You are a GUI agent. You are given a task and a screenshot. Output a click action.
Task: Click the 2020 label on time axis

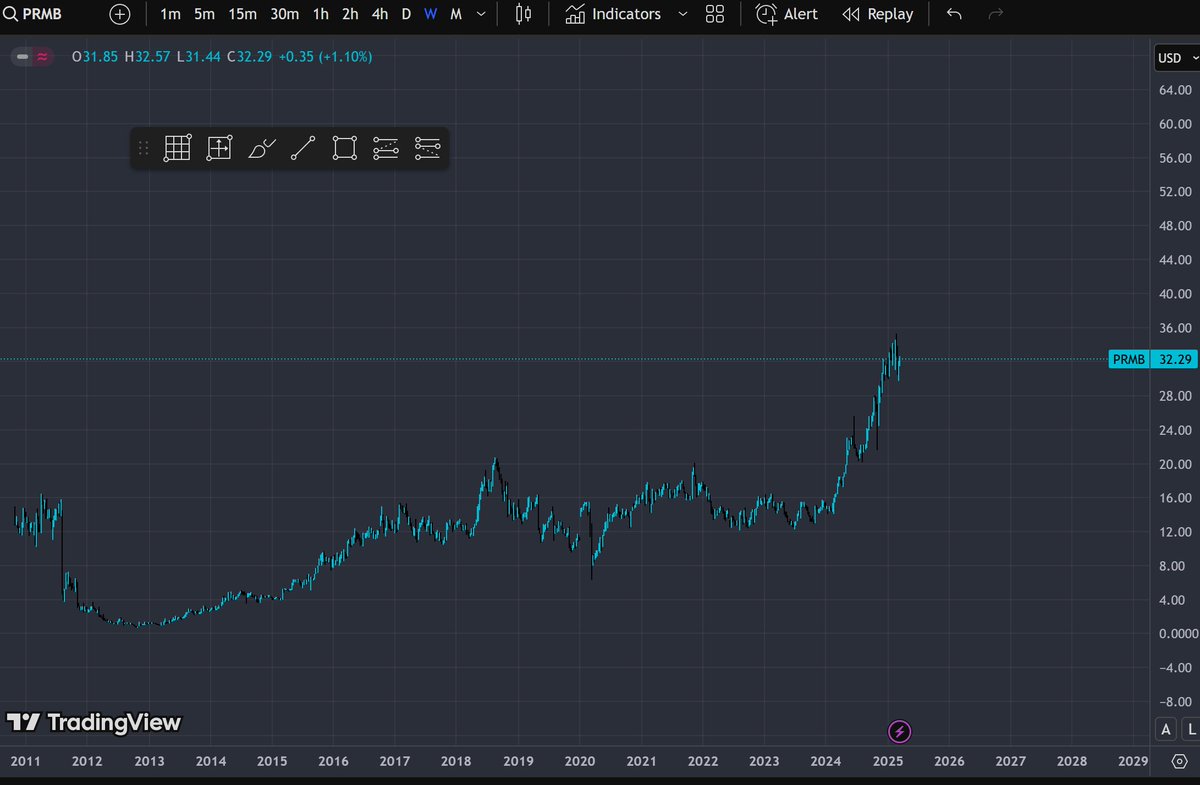click(x=580, y=762)
